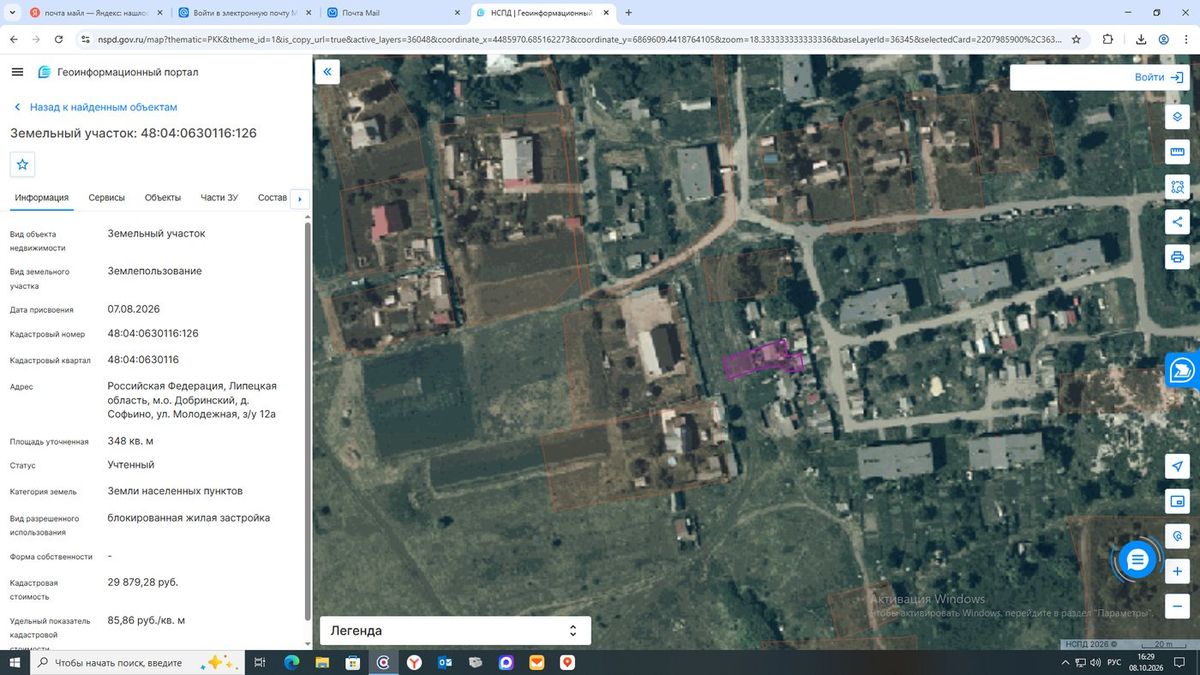1200x675 pixels.
Task: Go back via Назад к найденным объектам
Action: pyautogui.click(x=95, y=107)
